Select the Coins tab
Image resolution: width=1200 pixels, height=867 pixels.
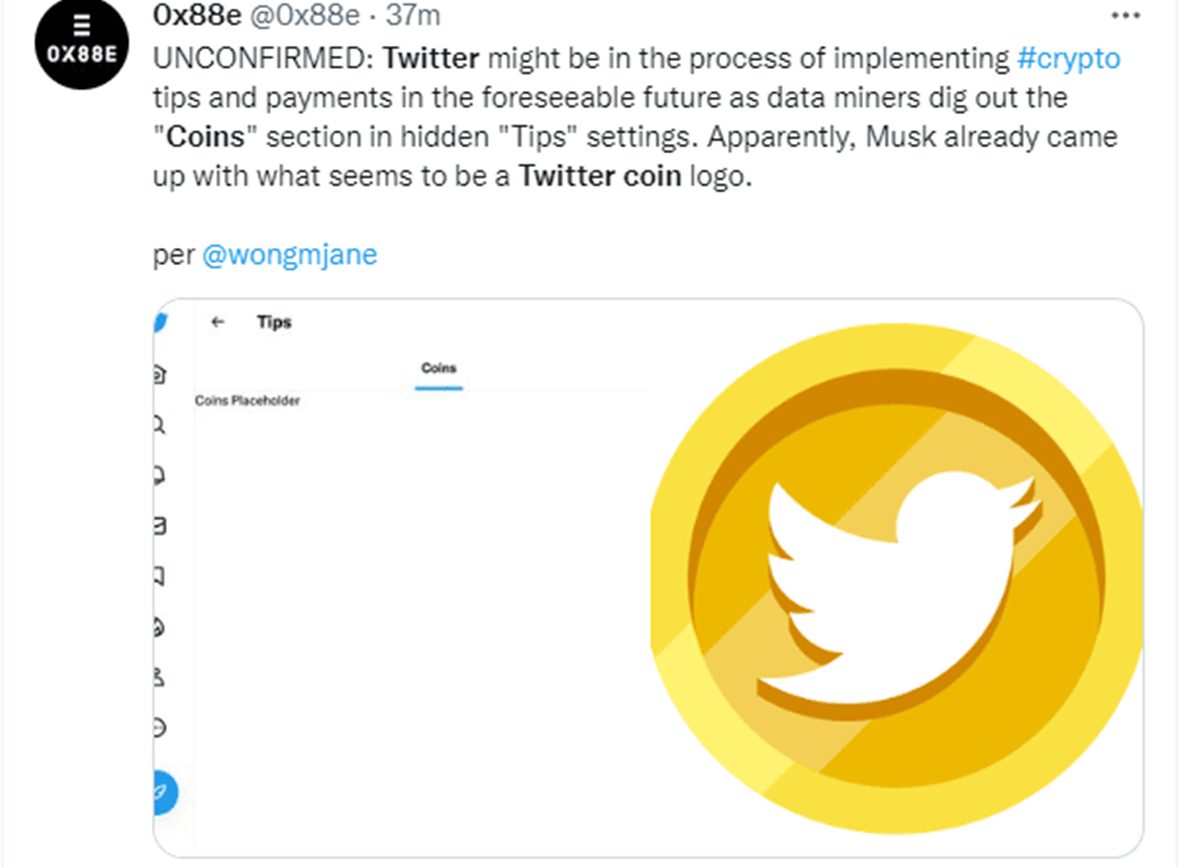439,369
